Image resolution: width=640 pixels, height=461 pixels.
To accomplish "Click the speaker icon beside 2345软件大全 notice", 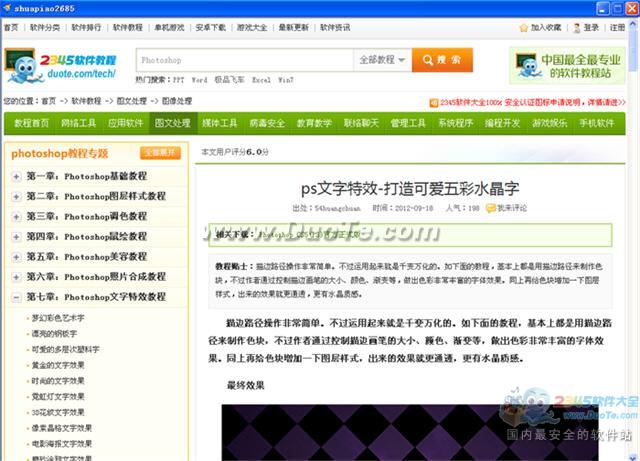I will [x=431, y=101].
